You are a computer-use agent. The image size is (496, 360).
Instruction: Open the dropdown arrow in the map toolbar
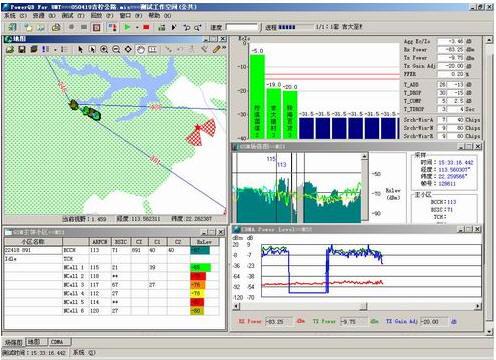pos(55,50)
